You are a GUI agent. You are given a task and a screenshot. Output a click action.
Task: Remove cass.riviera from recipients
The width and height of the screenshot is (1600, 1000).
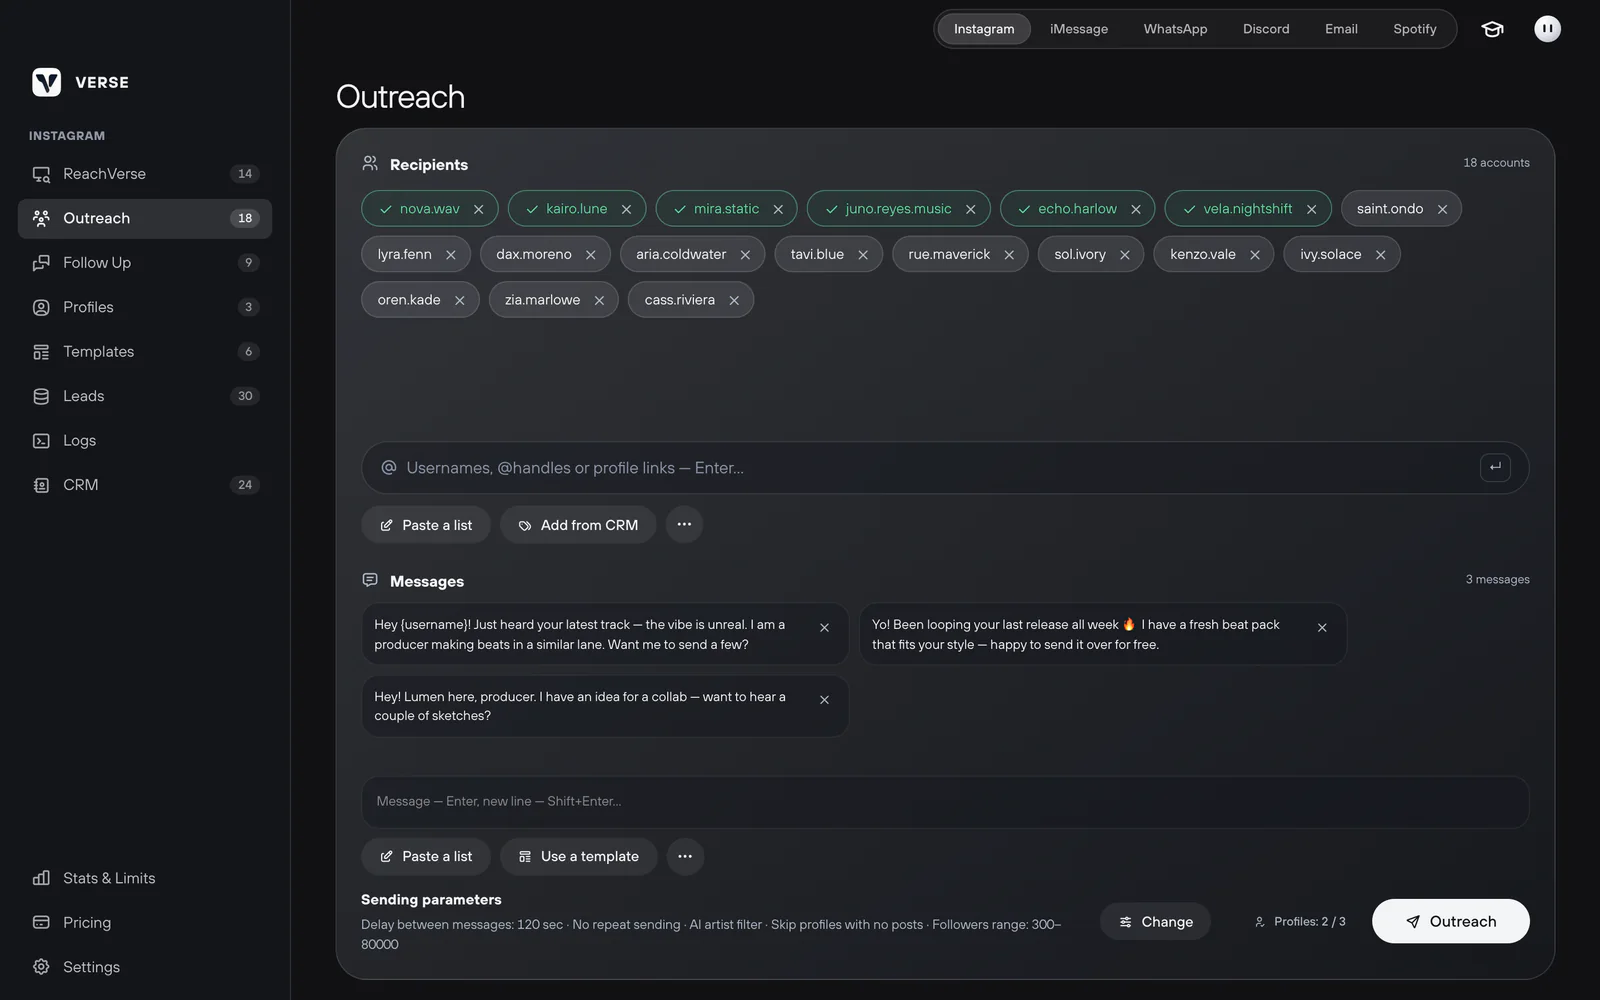pos(734,300)
